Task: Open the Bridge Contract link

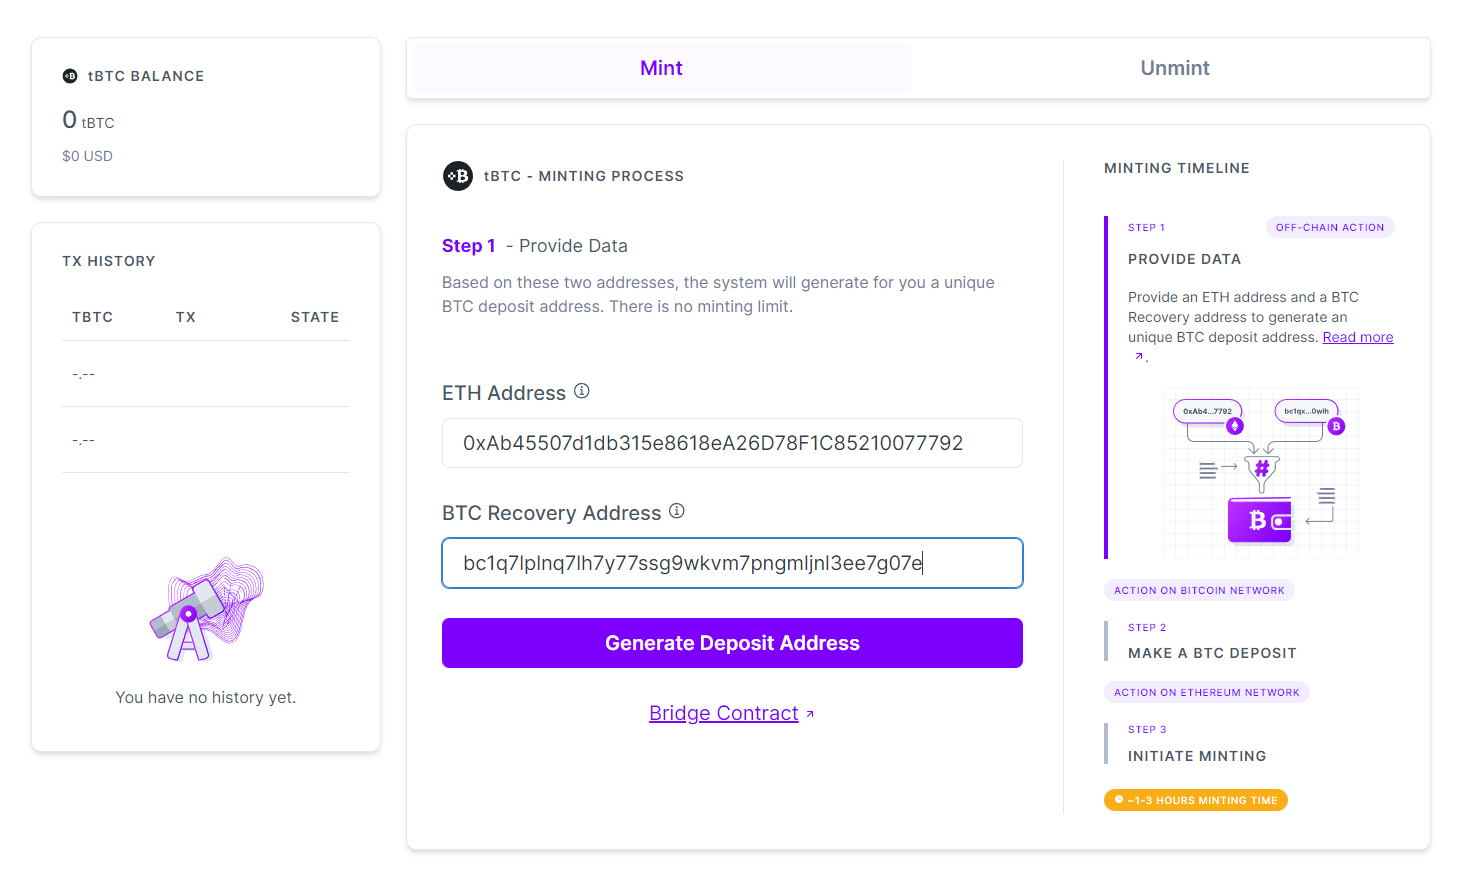Action: tap(724, 712)
